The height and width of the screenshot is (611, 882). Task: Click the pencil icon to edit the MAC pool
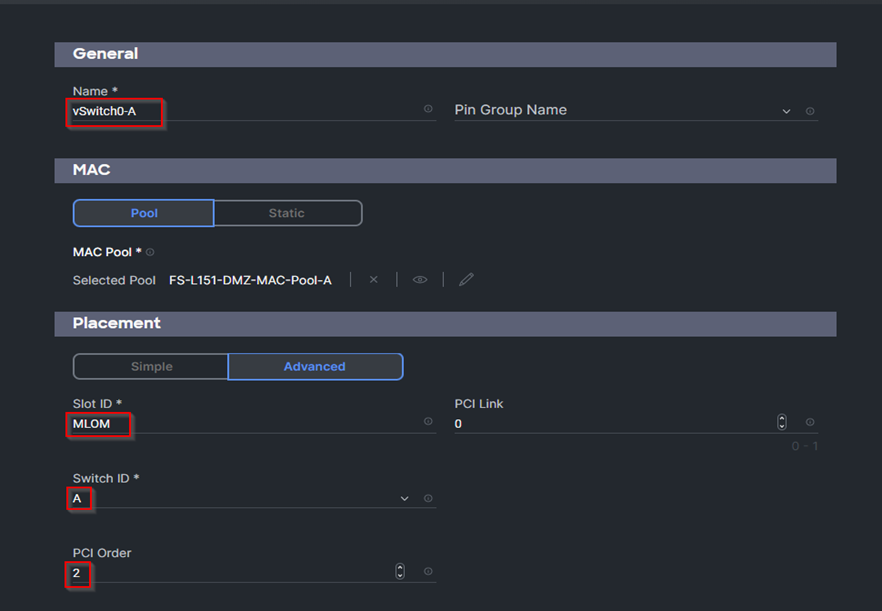pos(465,279)
